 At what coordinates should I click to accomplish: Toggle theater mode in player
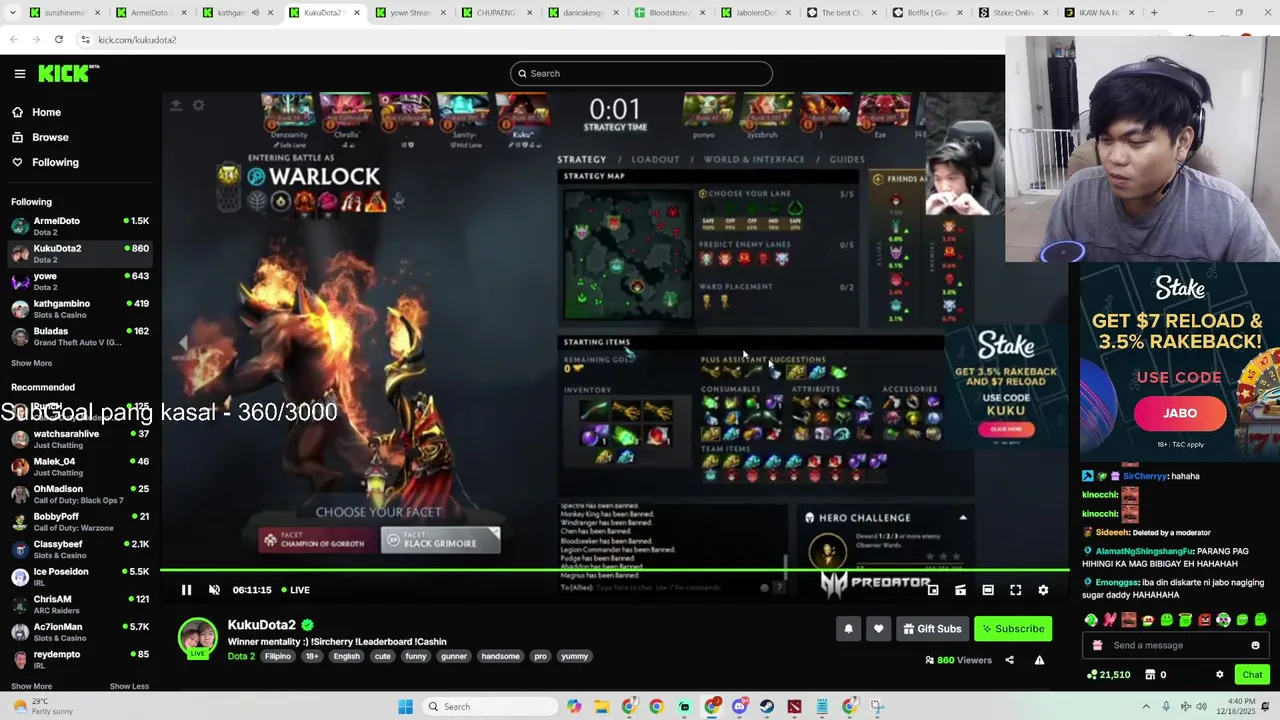[x=988, y=590]
